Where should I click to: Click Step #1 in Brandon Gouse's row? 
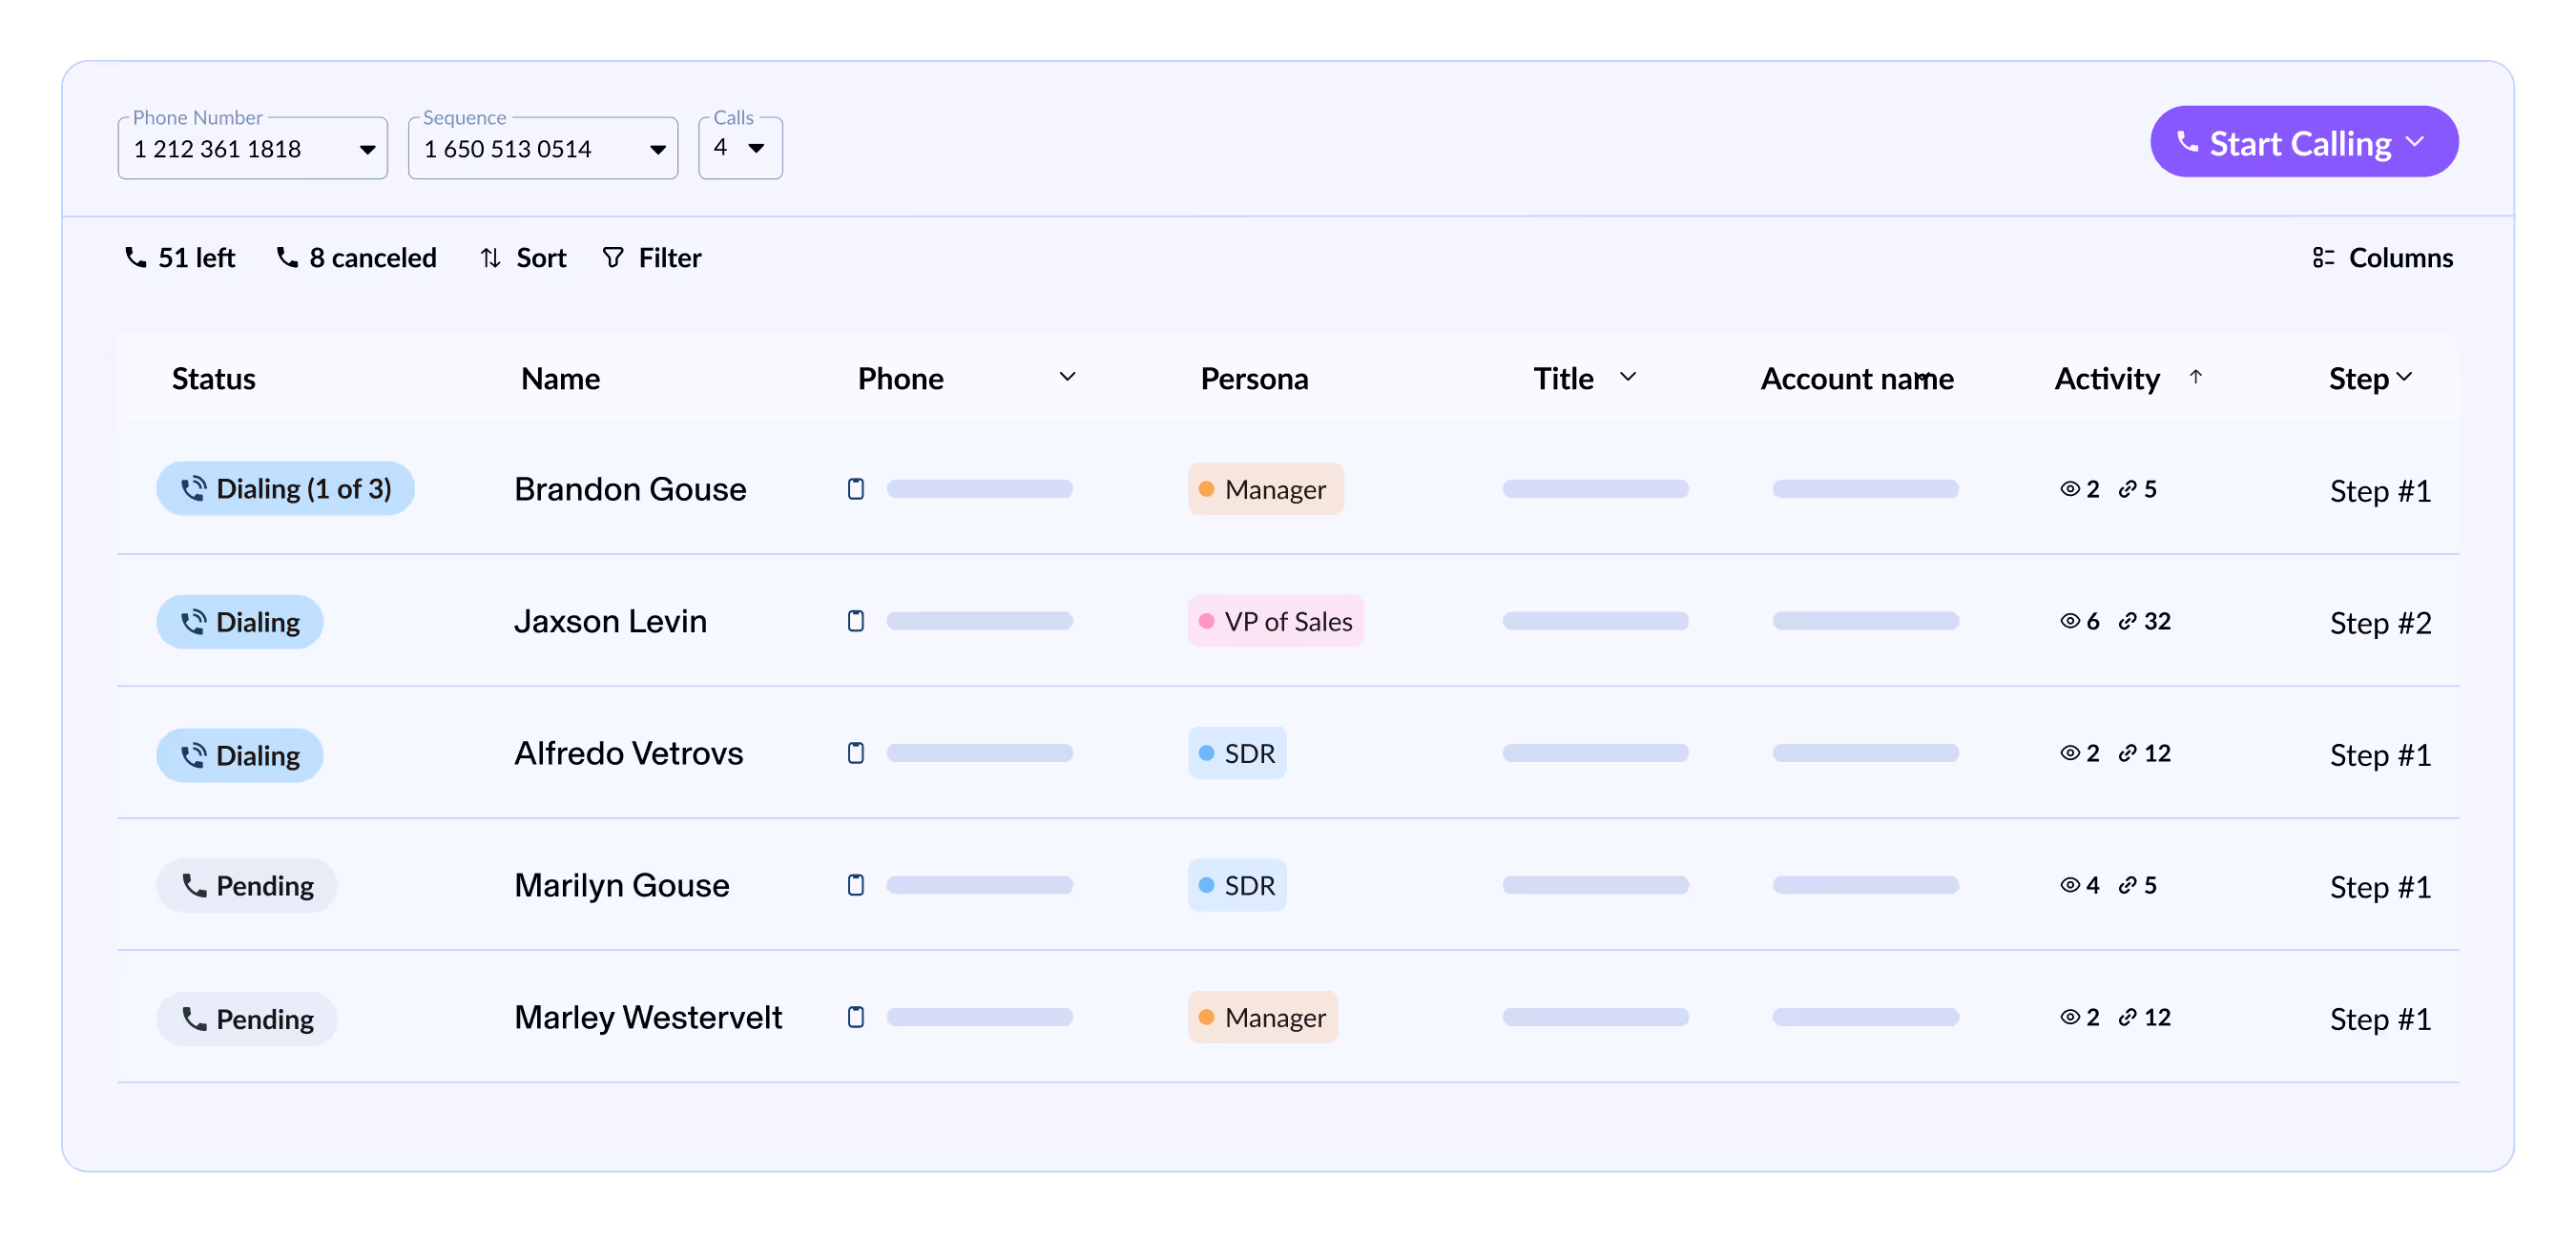pyautogui.click(x=2380, y=491)
